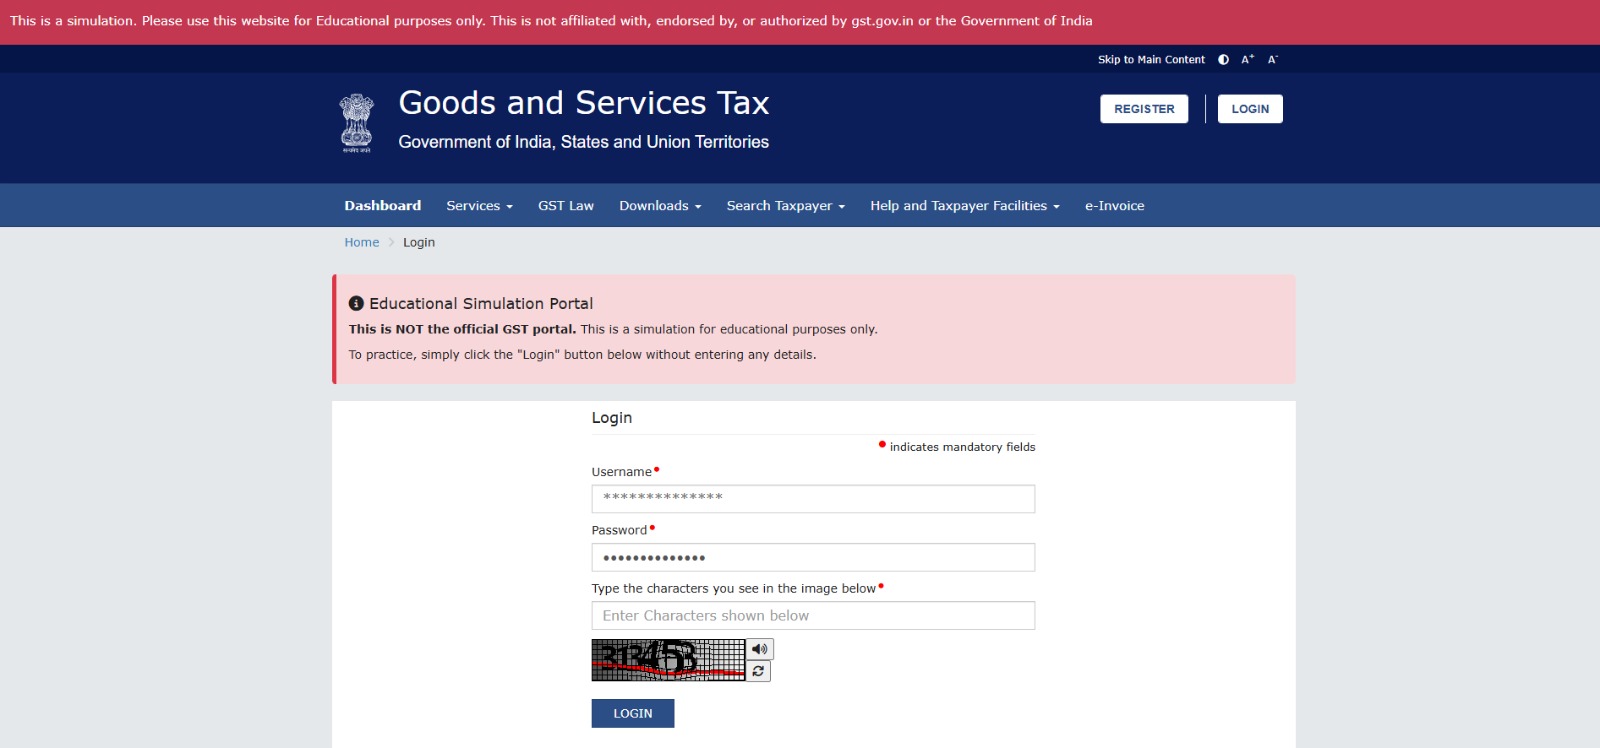Play captcha audio speaker icon
The image size is (1600, 748).
760,649
